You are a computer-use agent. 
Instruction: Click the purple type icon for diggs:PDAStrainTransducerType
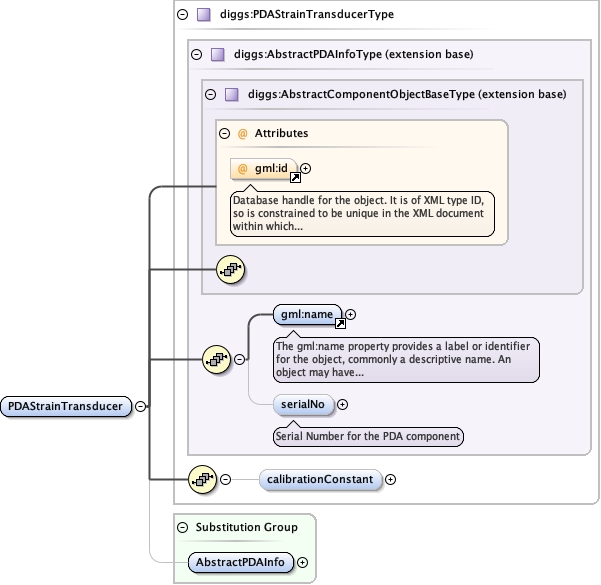204,15
